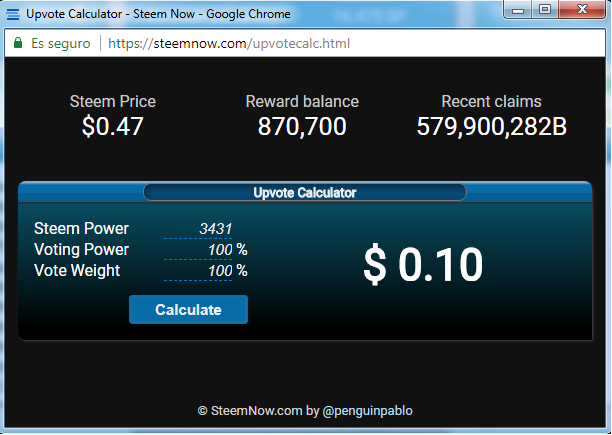Click the 'Steem Price' heading

point(113,101)
